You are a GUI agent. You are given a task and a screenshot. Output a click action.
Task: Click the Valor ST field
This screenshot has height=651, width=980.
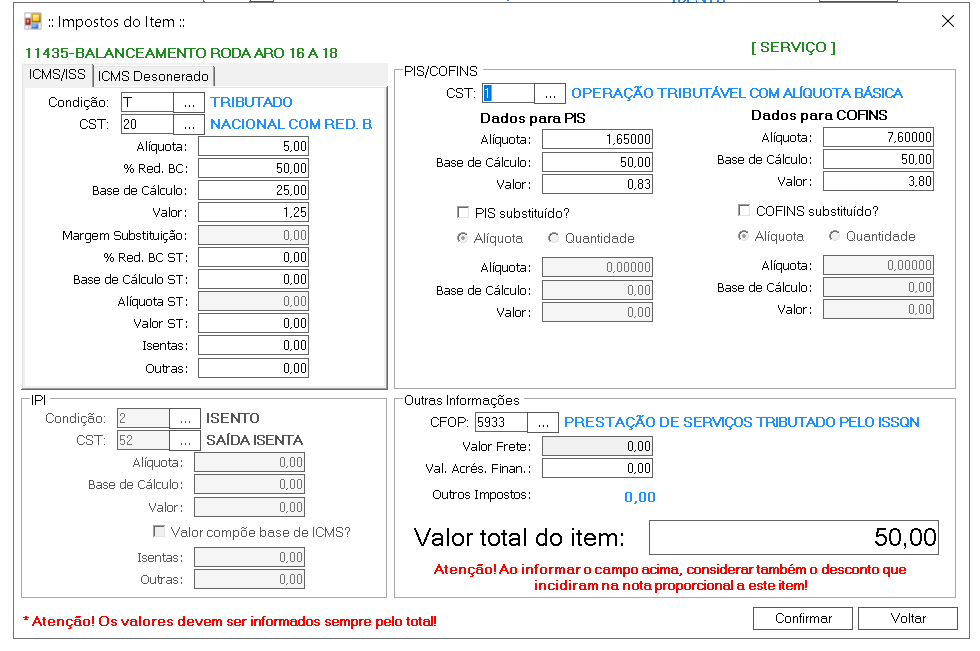pos(253,323)
